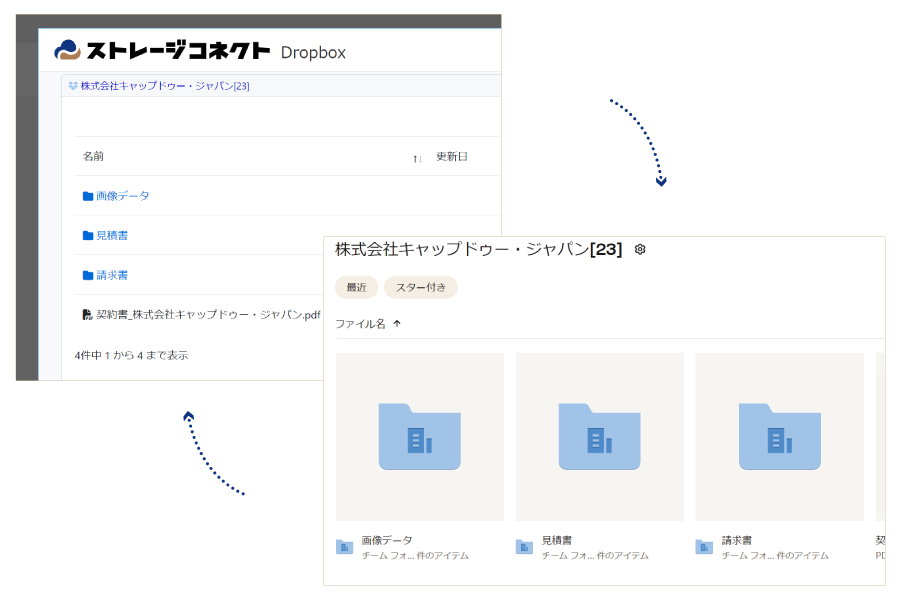The image size is (901, 600).
Task: Open the 契約書_株式会社キャップドゥー・ジャパン.pdf file
Action: 208,314
